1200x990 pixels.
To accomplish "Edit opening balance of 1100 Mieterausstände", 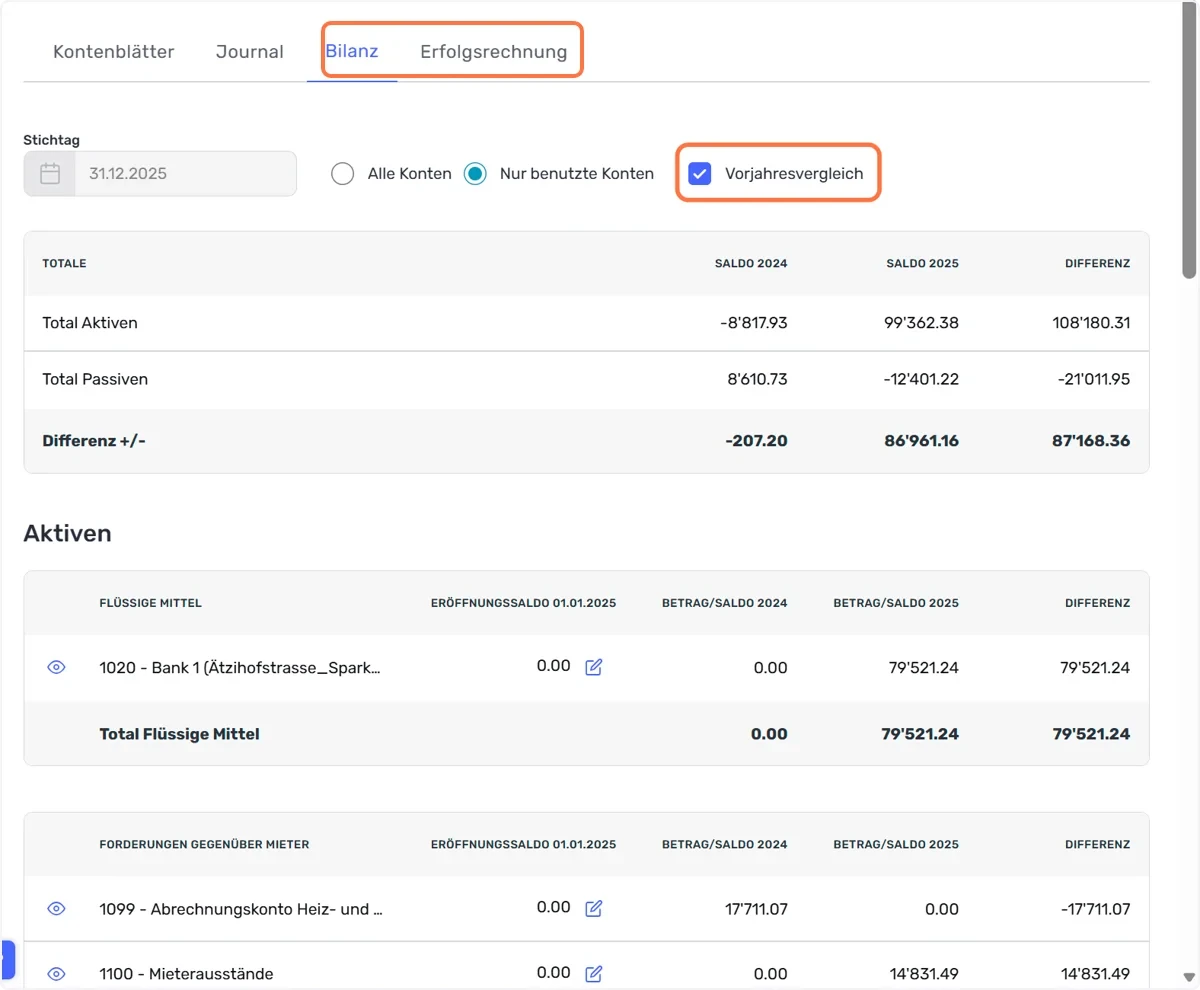I will pyautogui.click(x=593, y=973).
